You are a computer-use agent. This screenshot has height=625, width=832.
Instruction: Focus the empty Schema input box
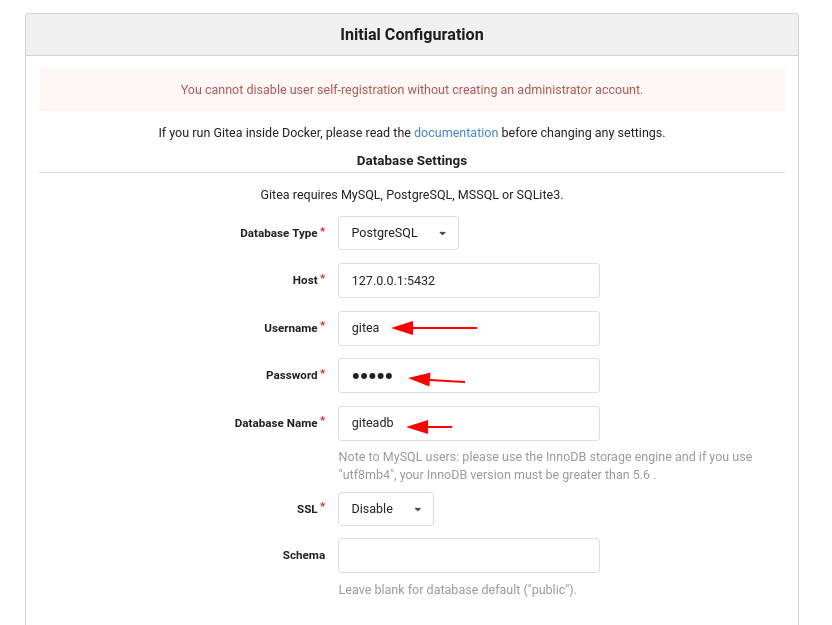(469, 555)
